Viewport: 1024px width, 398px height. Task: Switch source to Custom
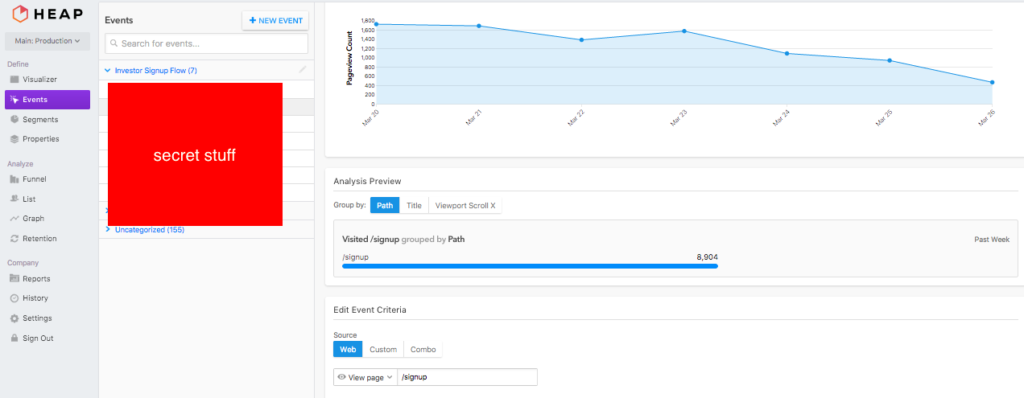[383, 350]
